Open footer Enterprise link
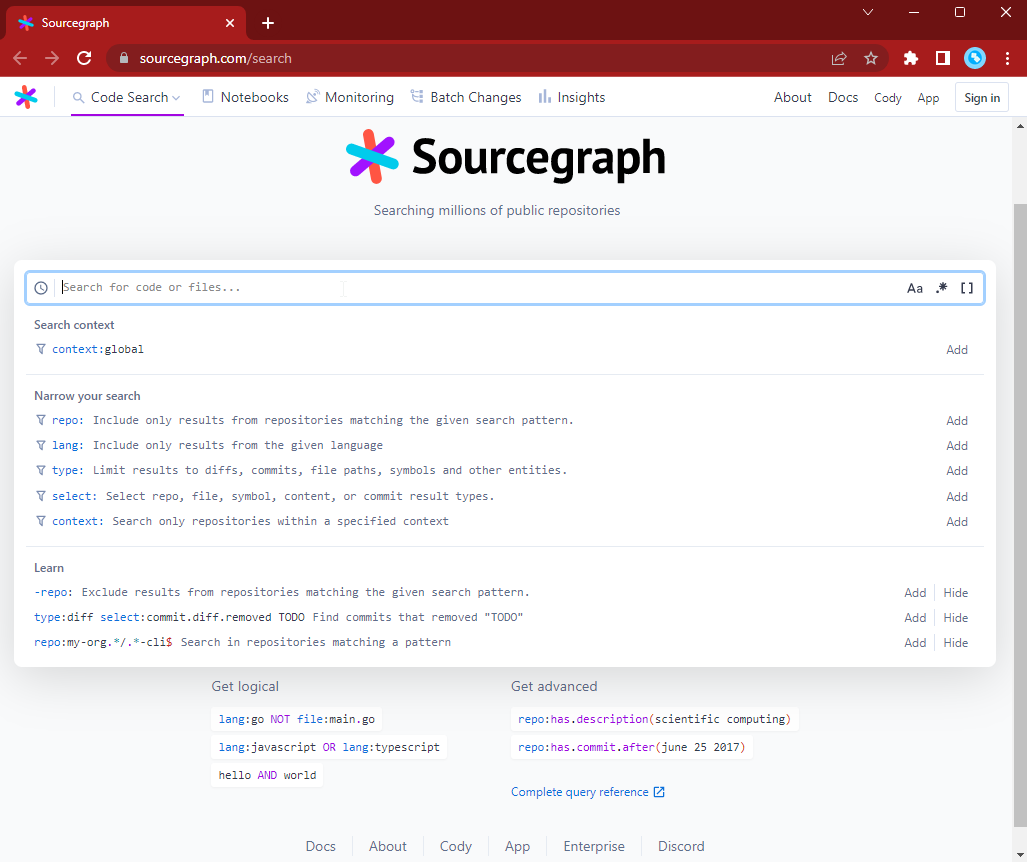The image size is (1027, 862). point(594,846)
